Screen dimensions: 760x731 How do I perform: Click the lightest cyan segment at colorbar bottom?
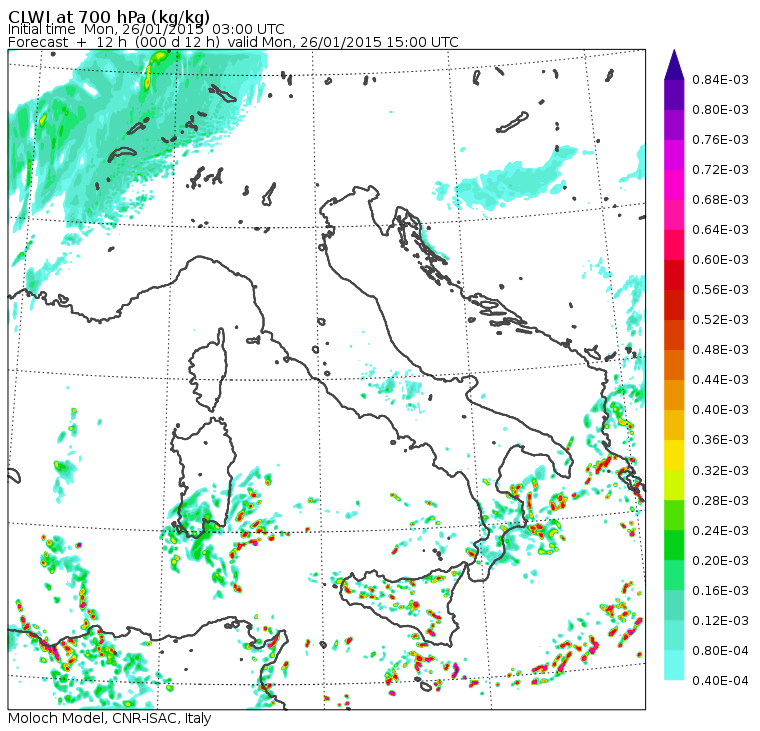[x=674, y=666]
